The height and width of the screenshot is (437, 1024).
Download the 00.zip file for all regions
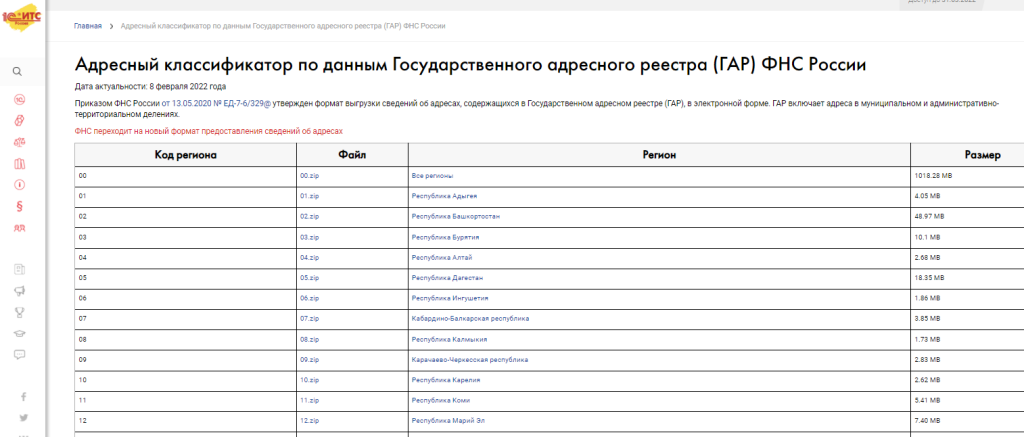(x=309, y=176)
